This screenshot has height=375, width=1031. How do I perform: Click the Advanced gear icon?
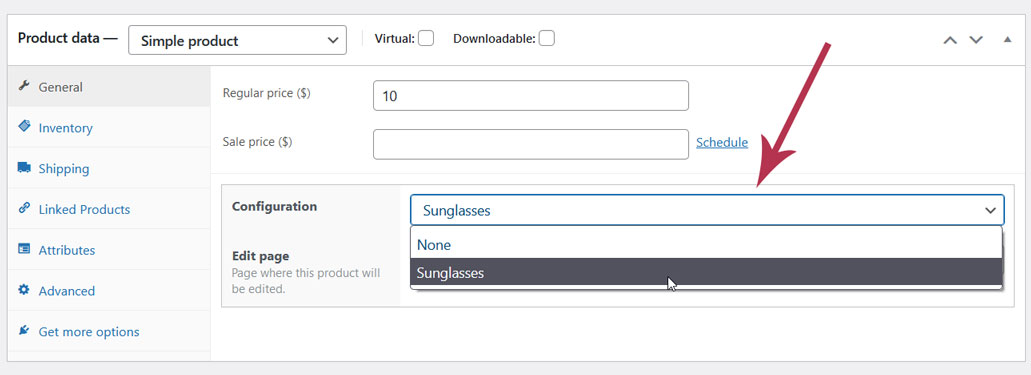click(24, 289)
